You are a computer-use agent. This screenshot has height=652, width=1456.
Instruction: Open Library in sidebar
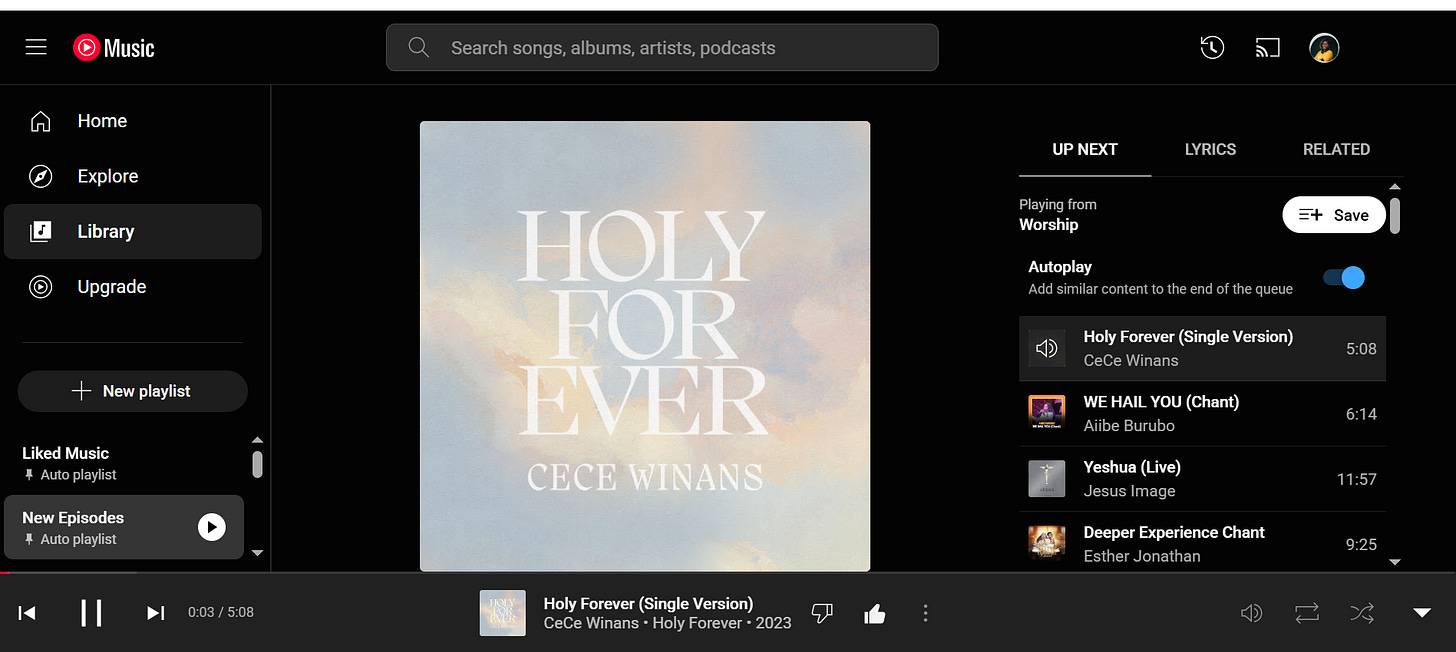click(x=133, y=231)
